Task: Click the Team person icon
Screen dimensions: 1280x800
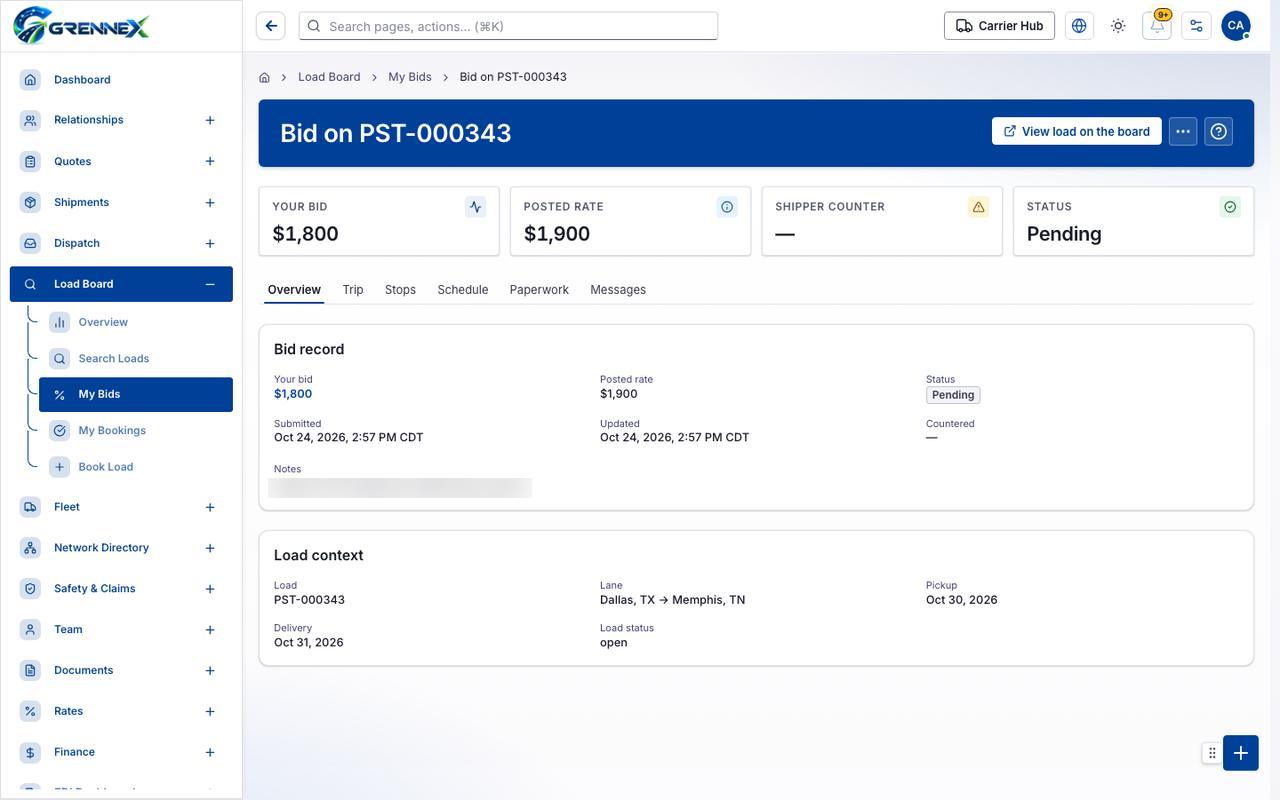Action: pos(30,630)
